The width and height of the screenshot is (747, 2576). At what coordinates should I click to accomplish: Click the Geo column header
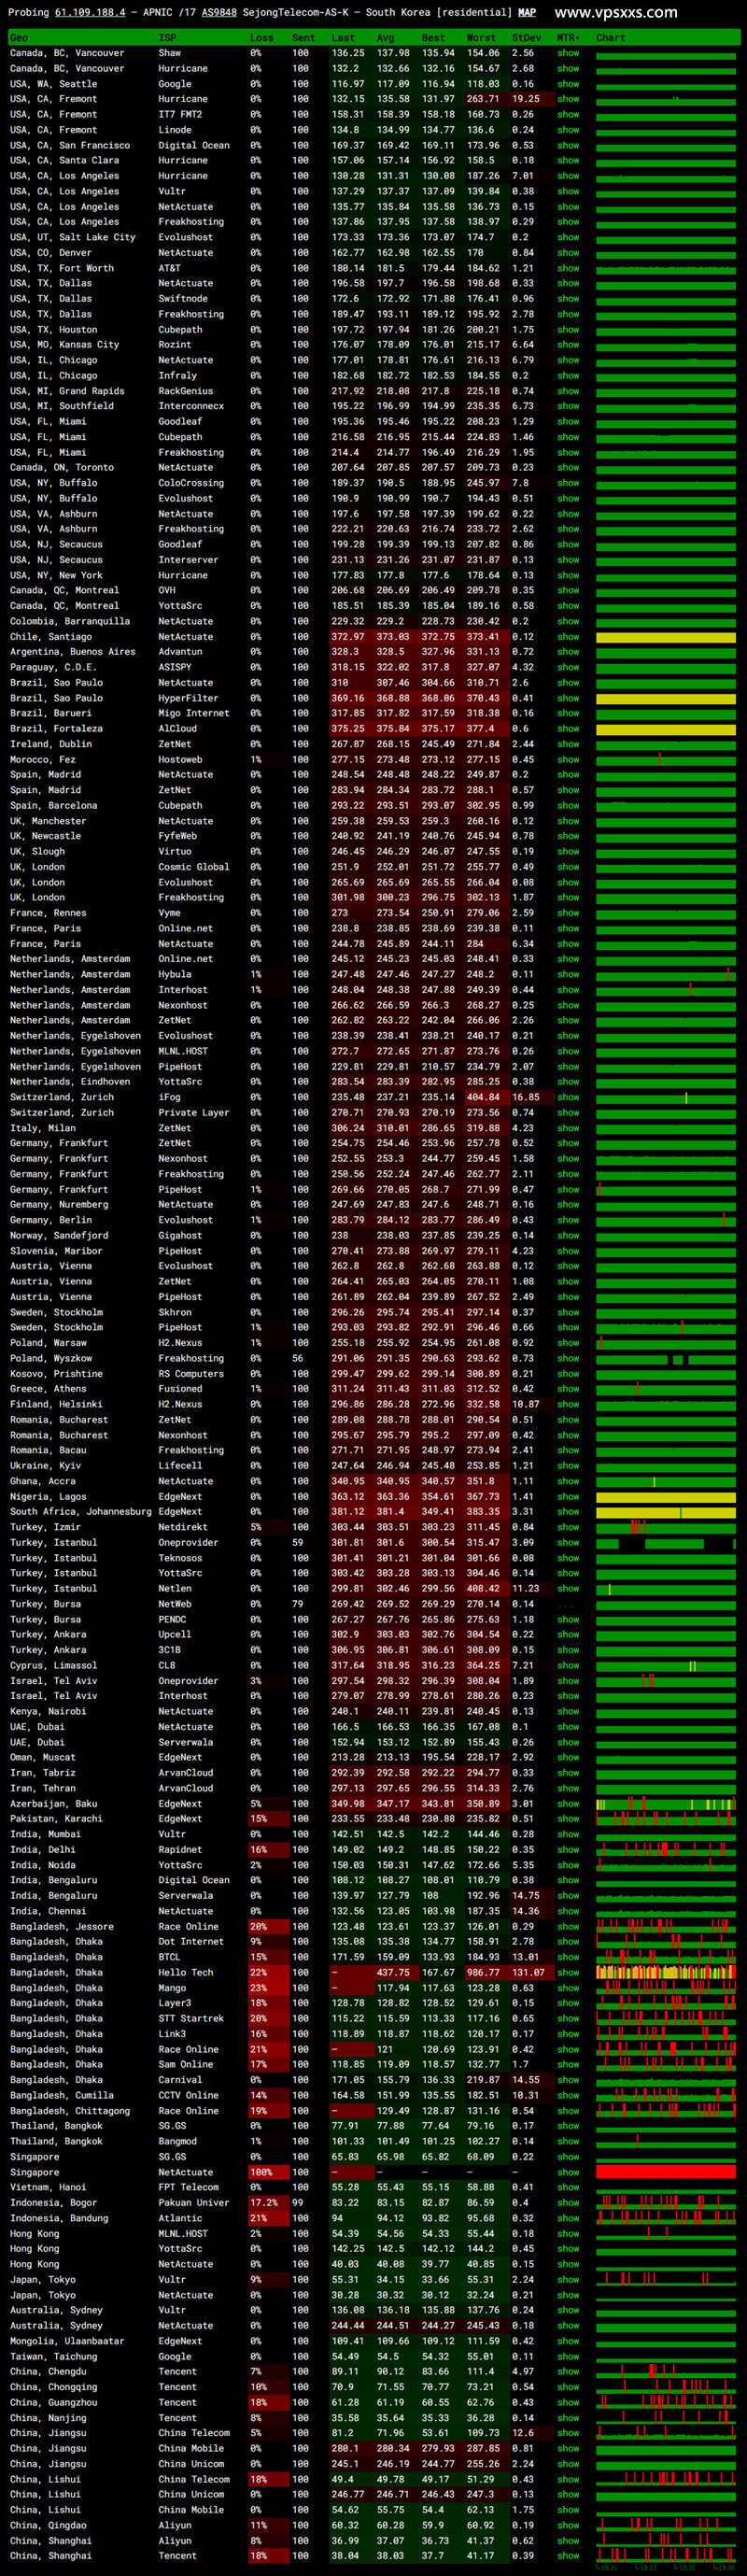(x=19, y=38)
